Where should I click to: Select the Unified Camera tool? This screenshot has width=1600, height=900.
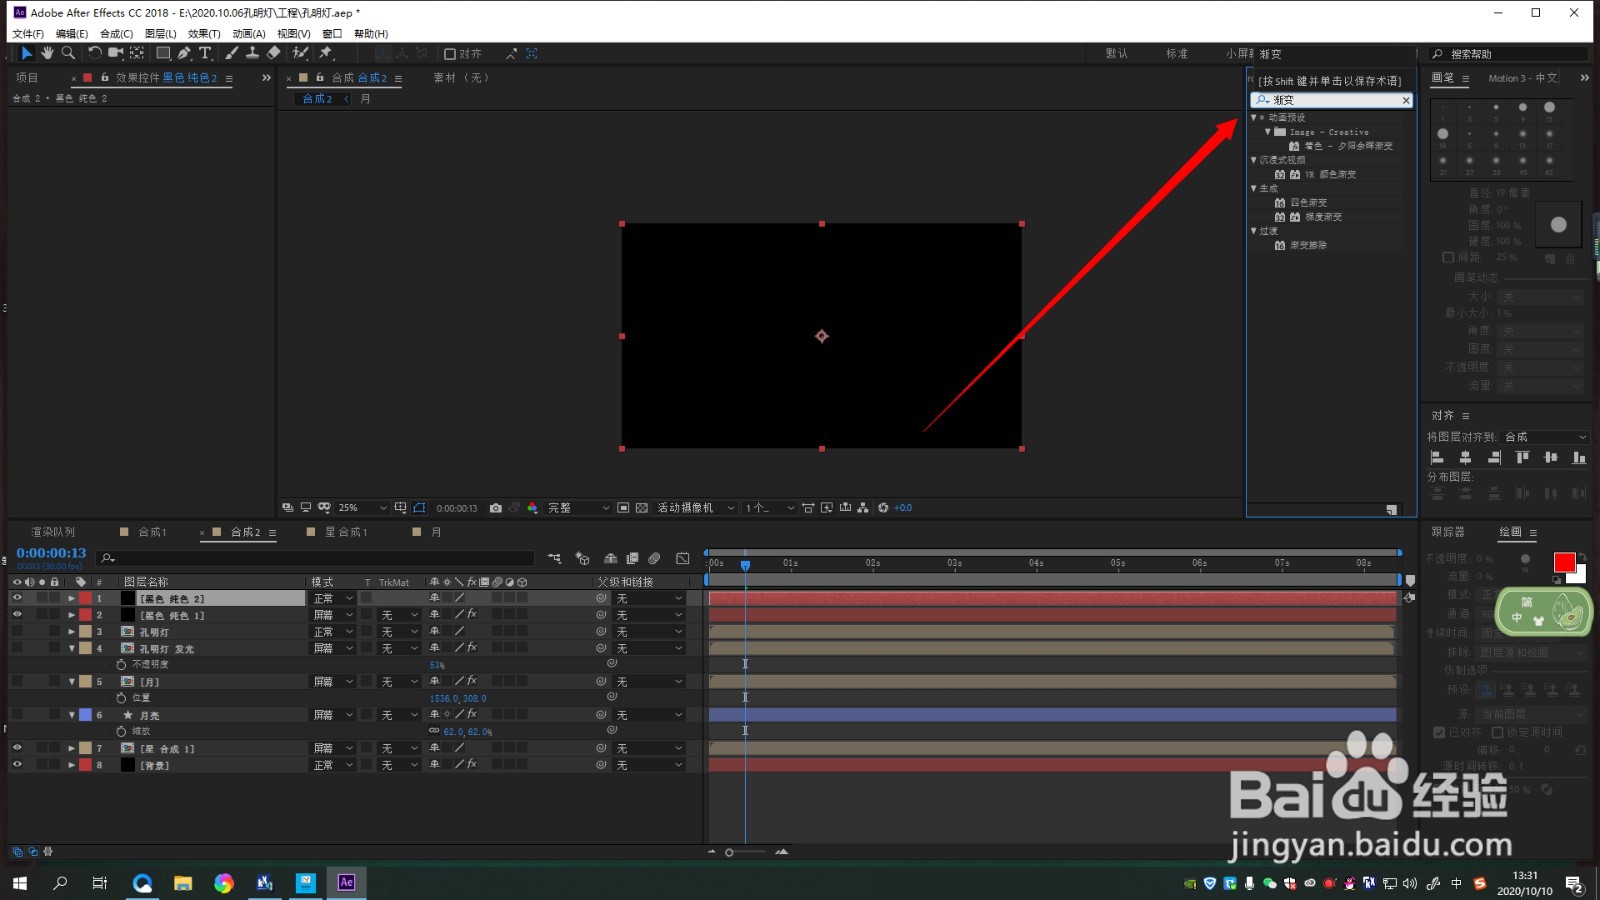click(116, 53)
